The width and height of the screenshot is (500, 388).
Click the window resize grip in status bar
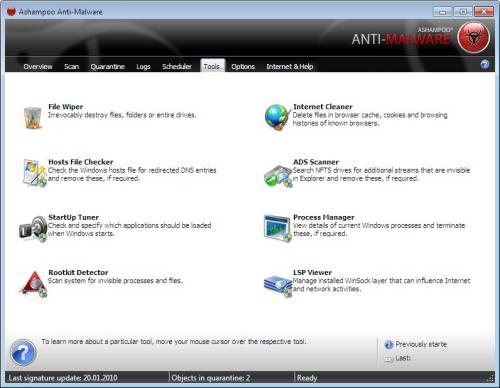pos(490,378)
